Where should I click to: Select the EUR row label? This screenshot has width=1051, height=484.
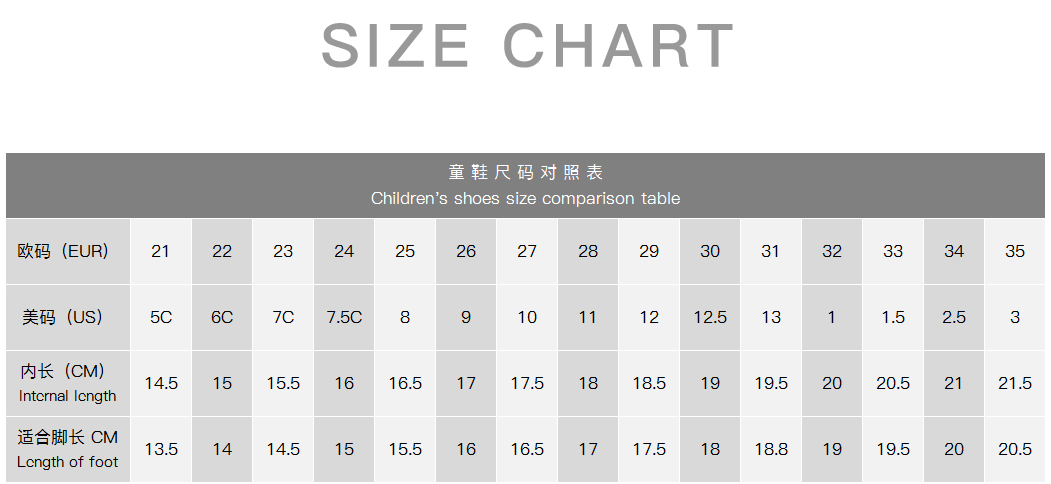pyautogui.click(x=63, y=251)
